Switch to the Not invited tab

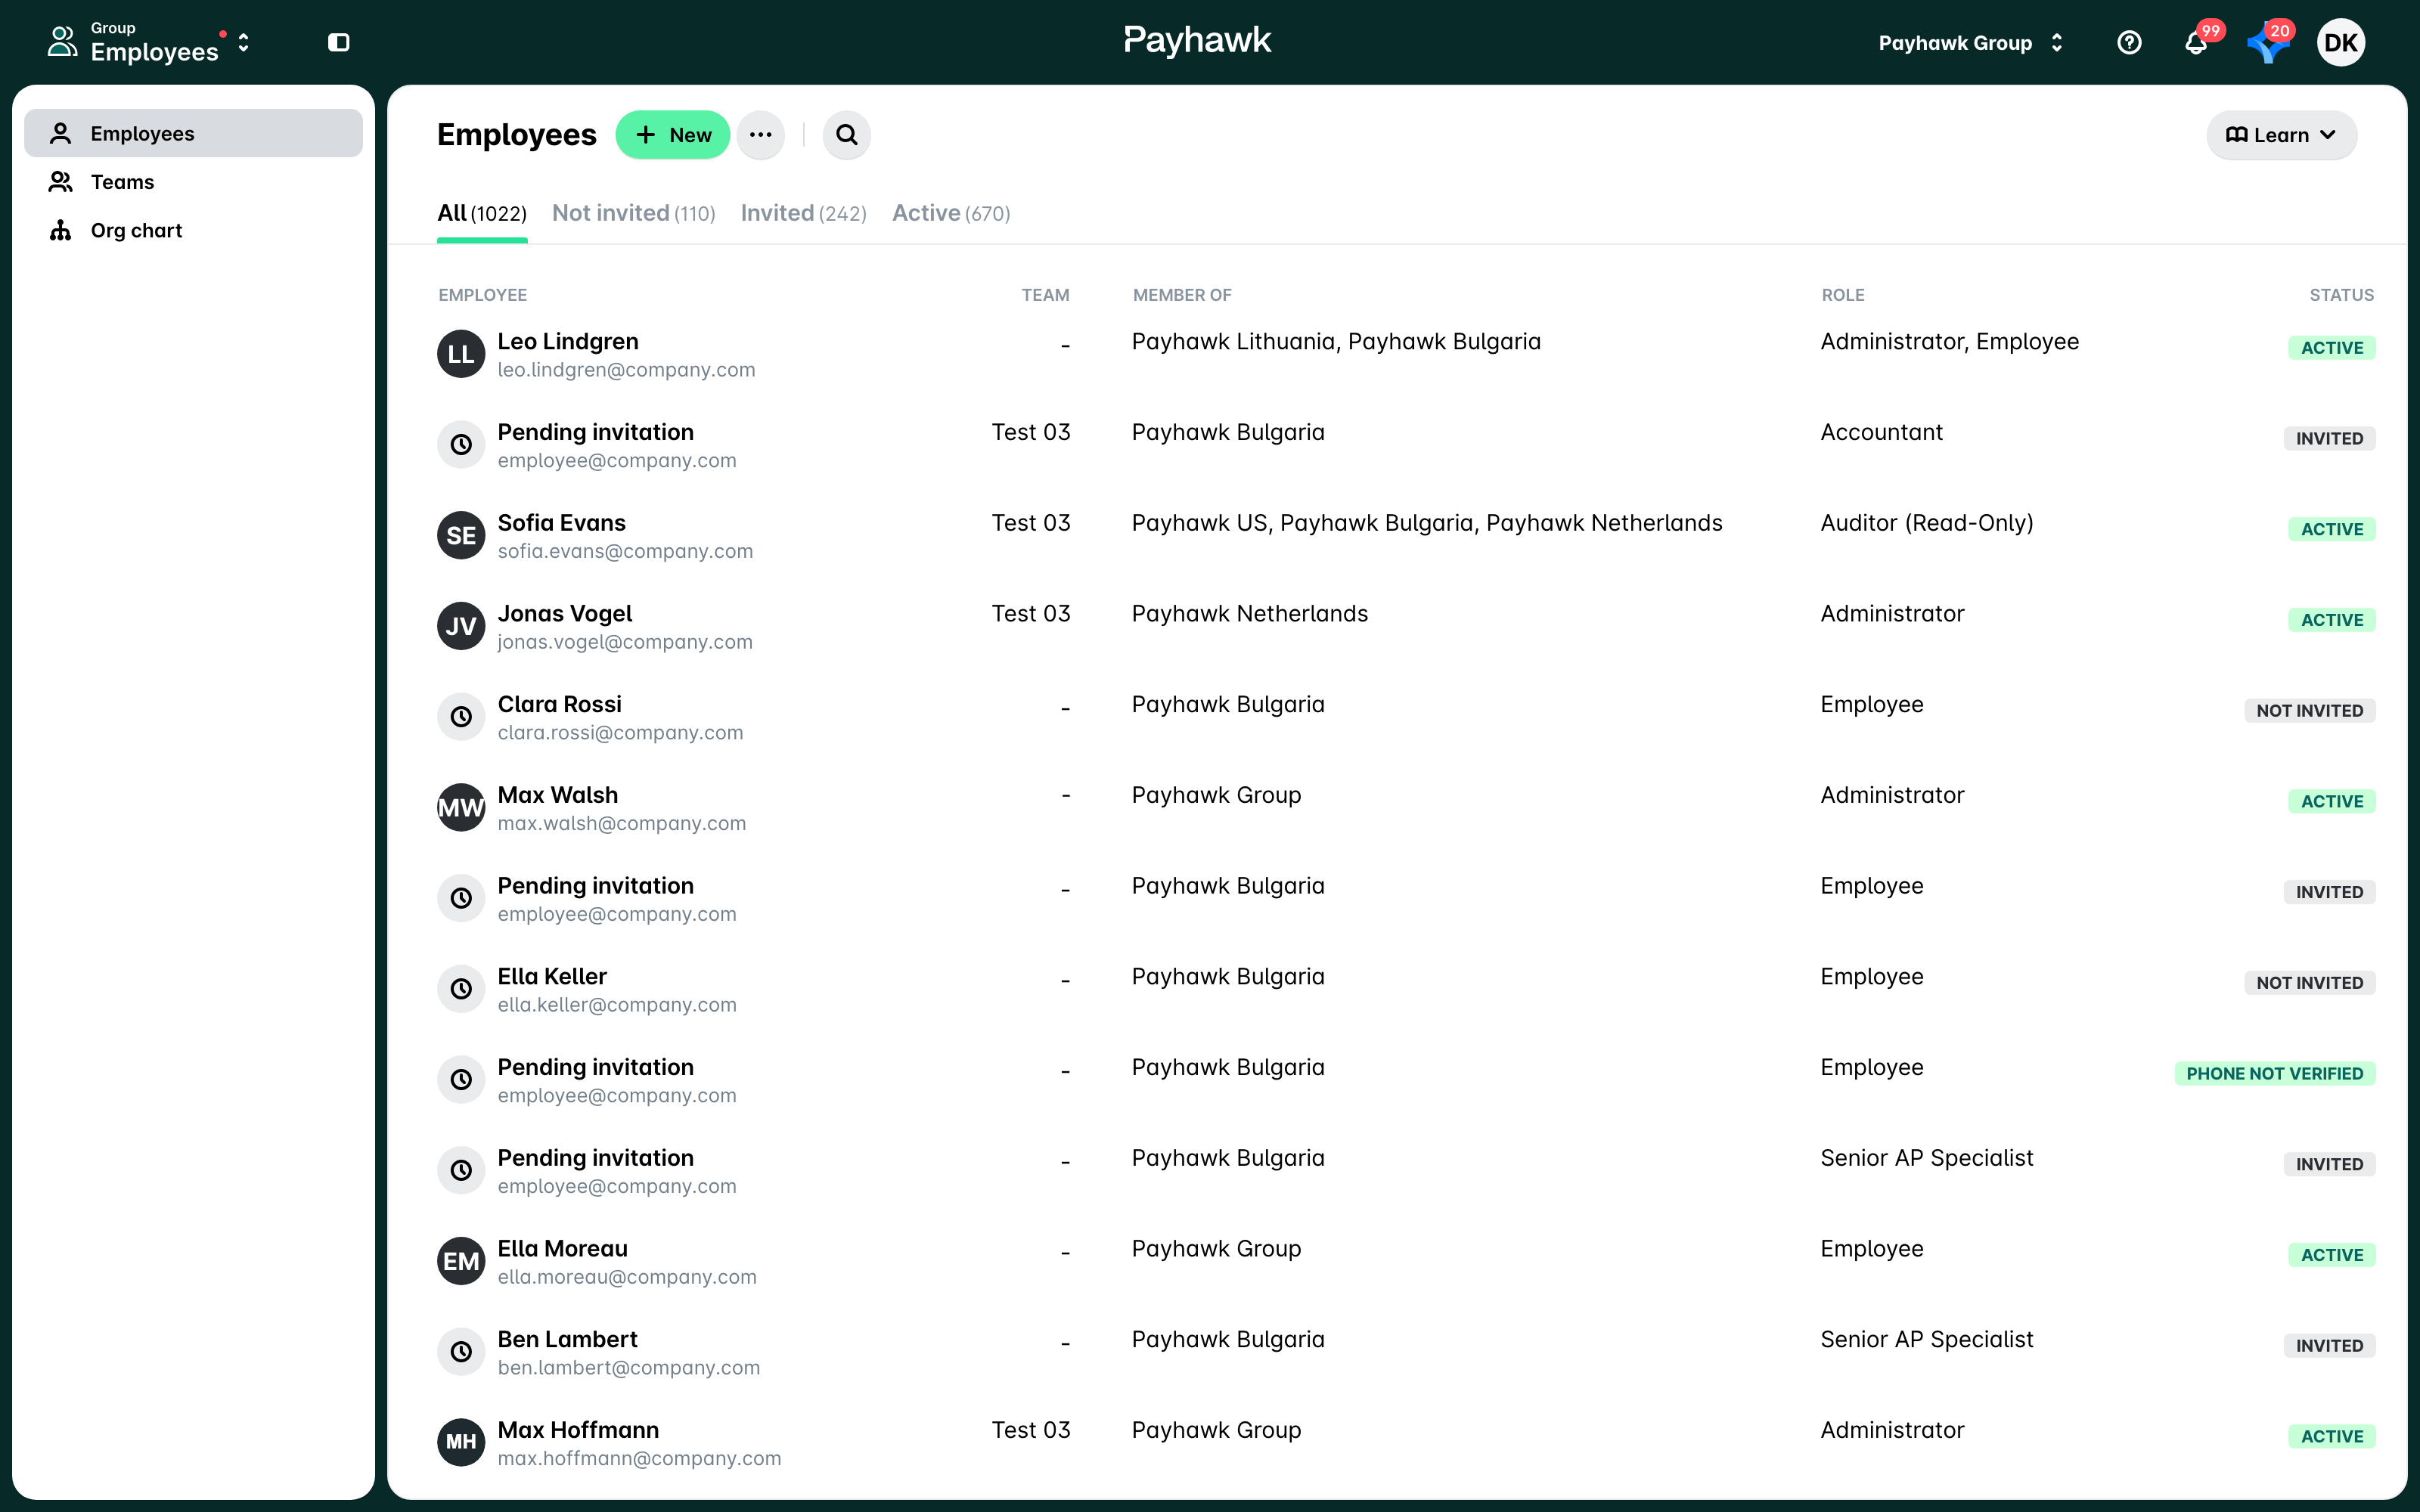[x=634, y=214]
